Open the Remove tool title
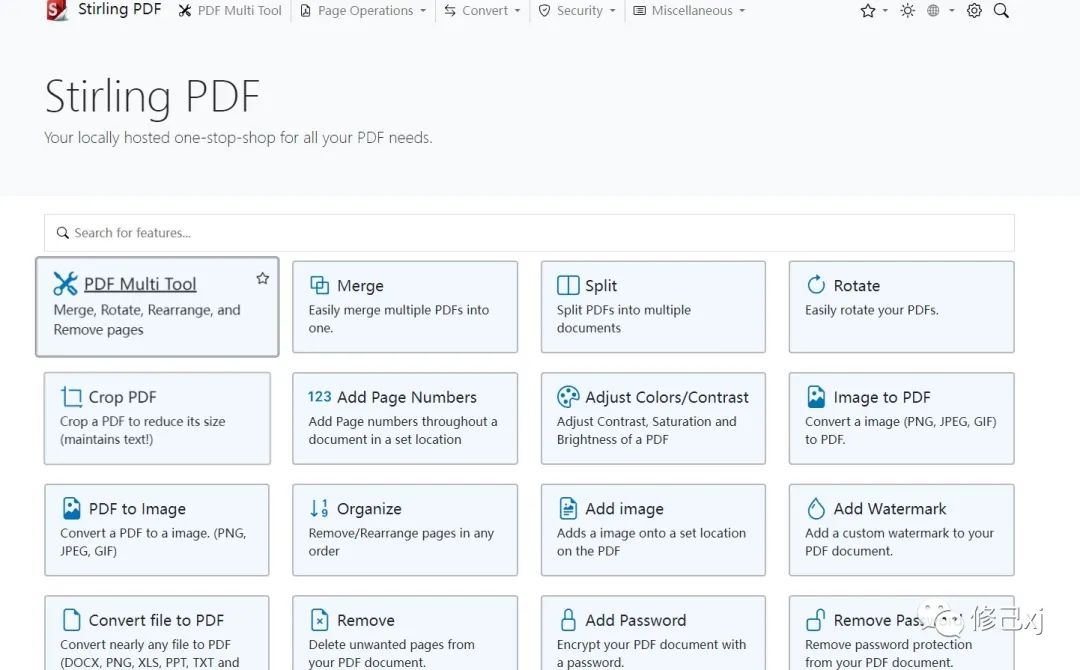1080x670 pixels. click(x=366, y=620)
